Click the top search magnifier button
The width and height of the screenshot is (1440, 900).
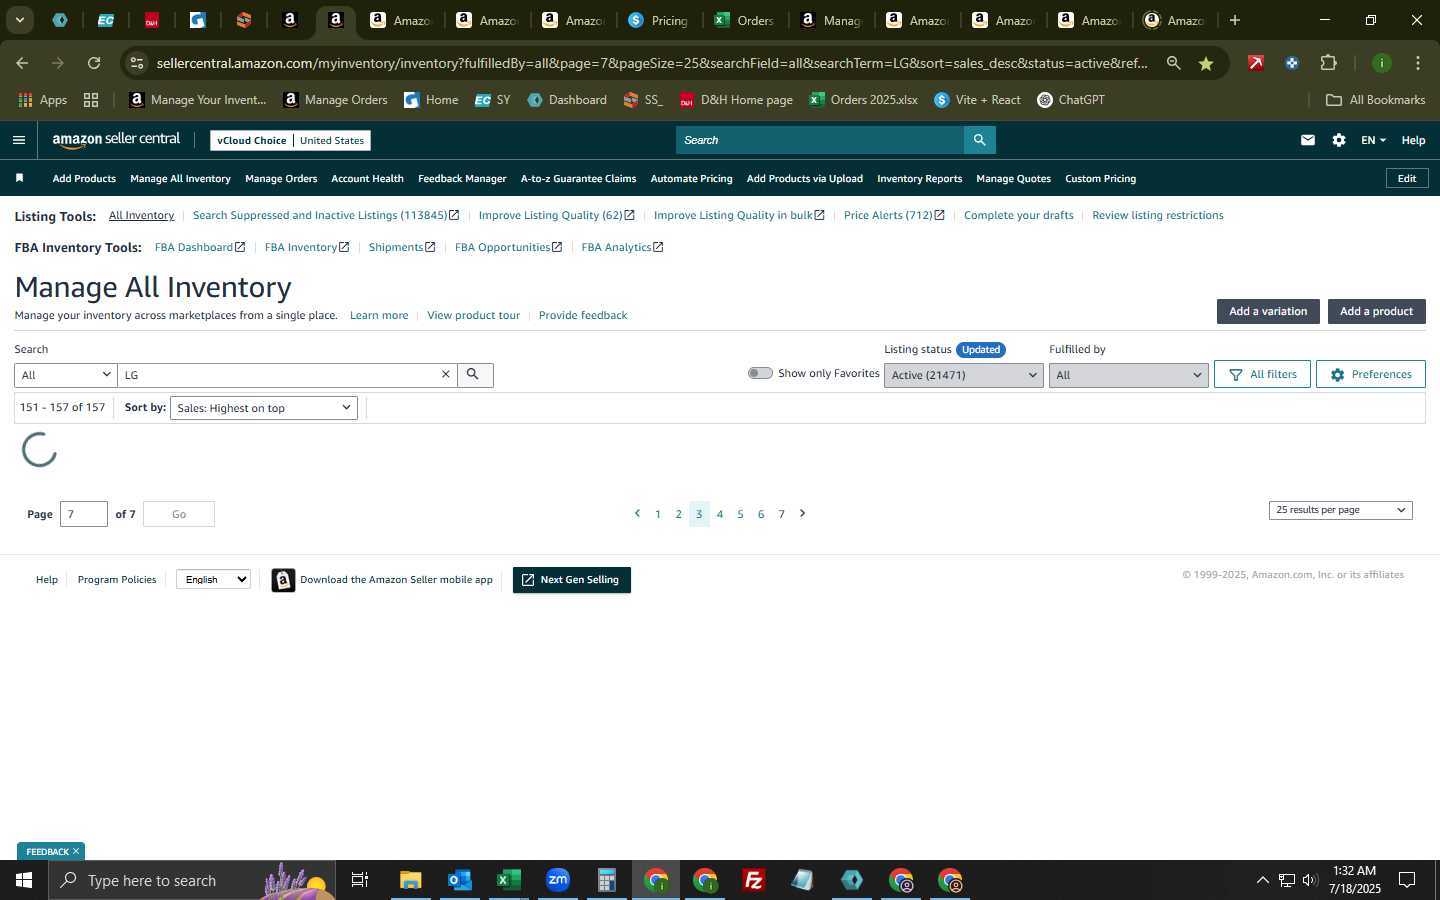click(979, 140)
